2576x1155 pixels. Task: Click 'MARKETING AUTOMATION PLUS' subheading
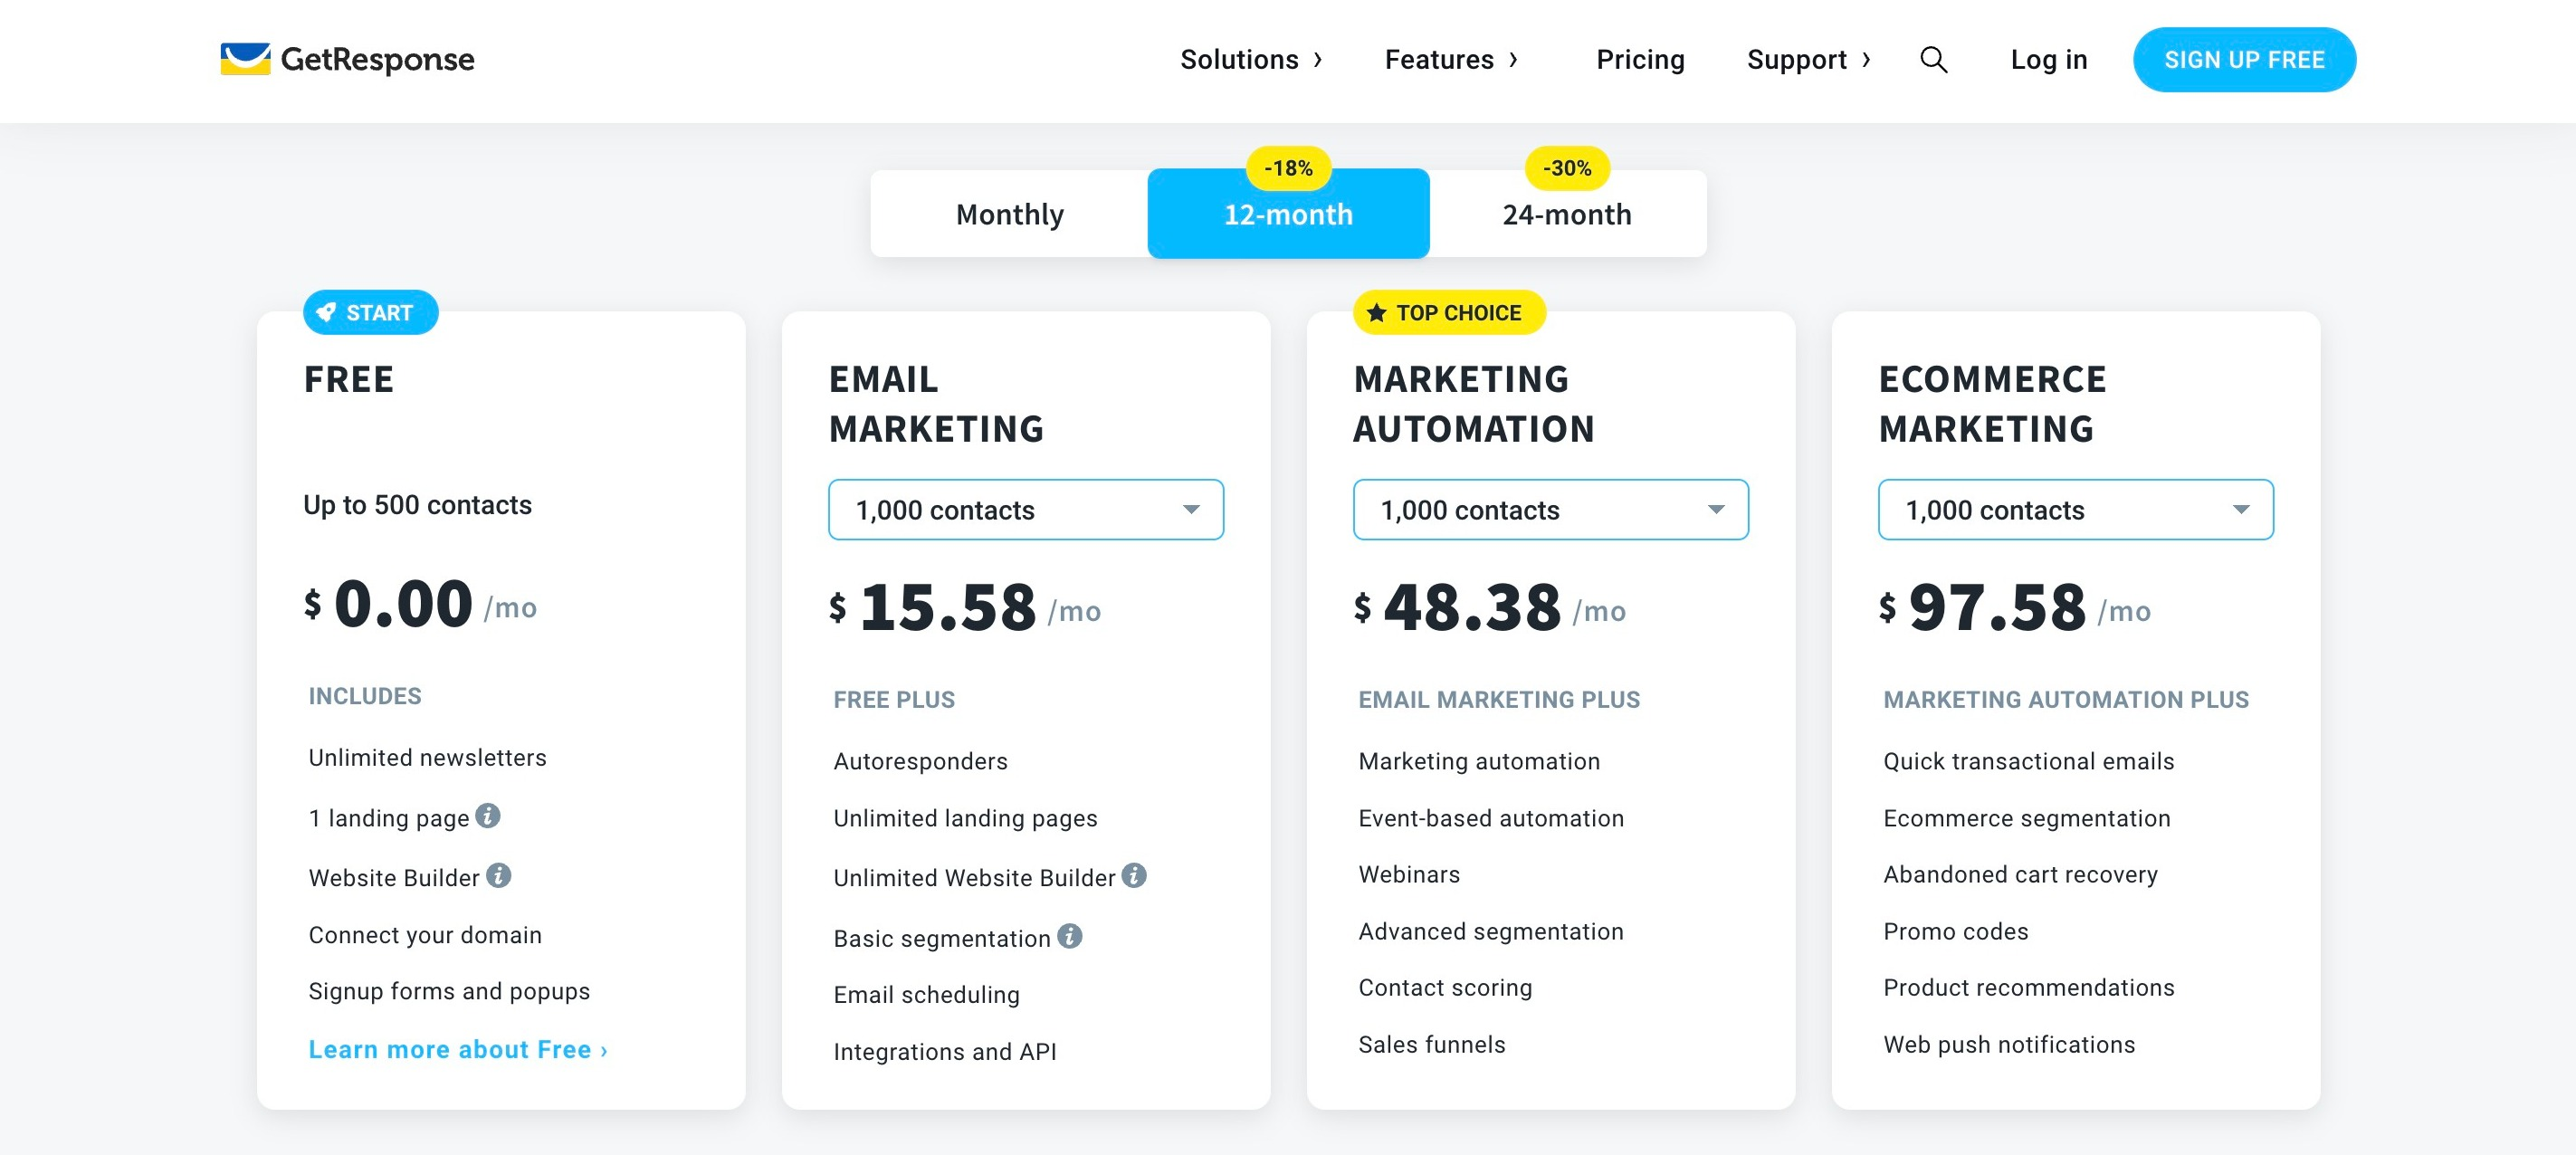pyautogui.click(x=2066, y=700)
